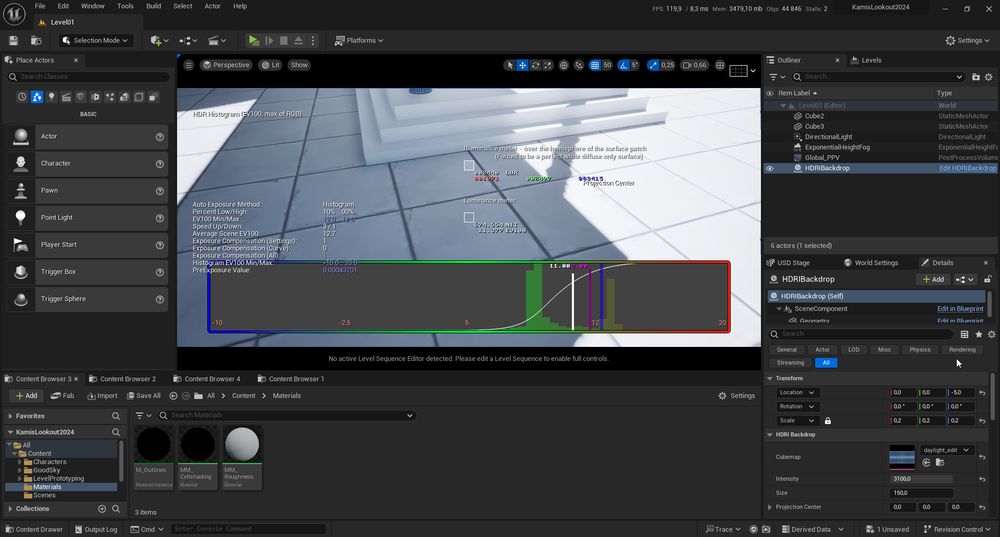This screenshot has width=1000, height=537.
Task: Click the Save current level icon
Action: pyautogui.click(x=13, y=41)
